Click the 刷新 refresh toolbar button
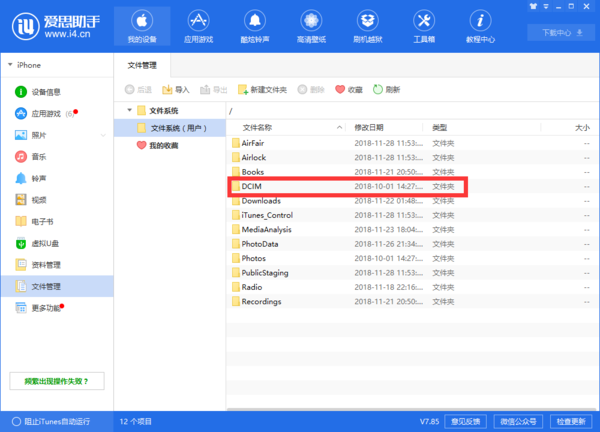600x432 pixels. tap(386, 90)
